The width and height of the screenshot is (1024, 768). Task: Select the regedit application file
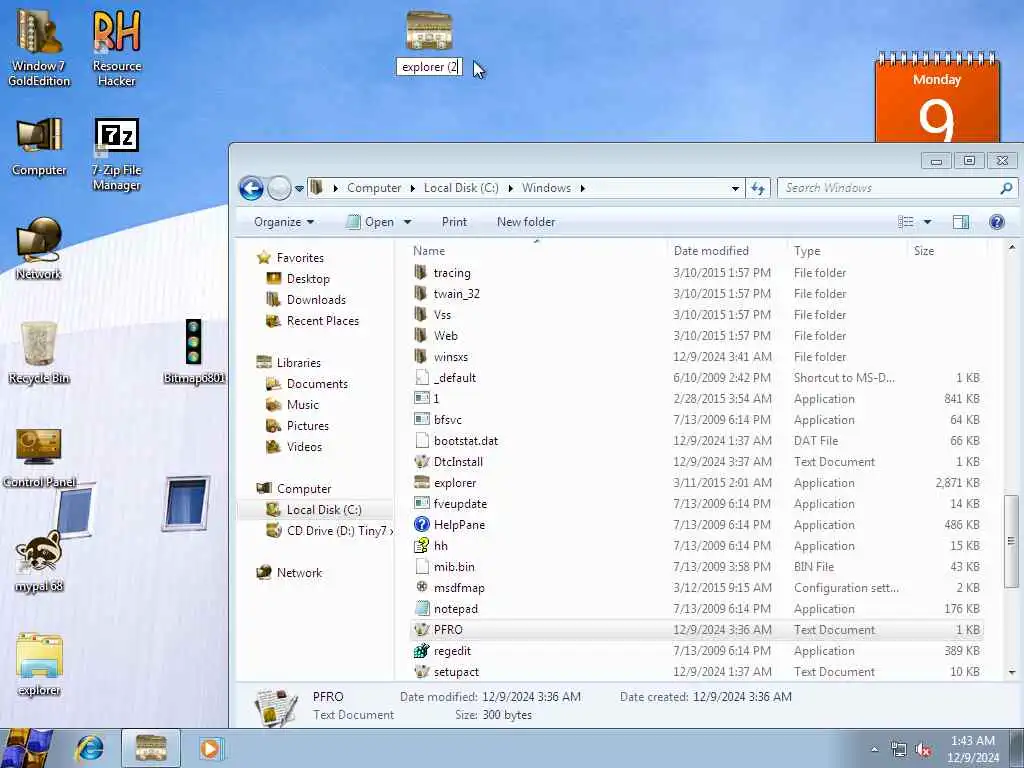697,650
